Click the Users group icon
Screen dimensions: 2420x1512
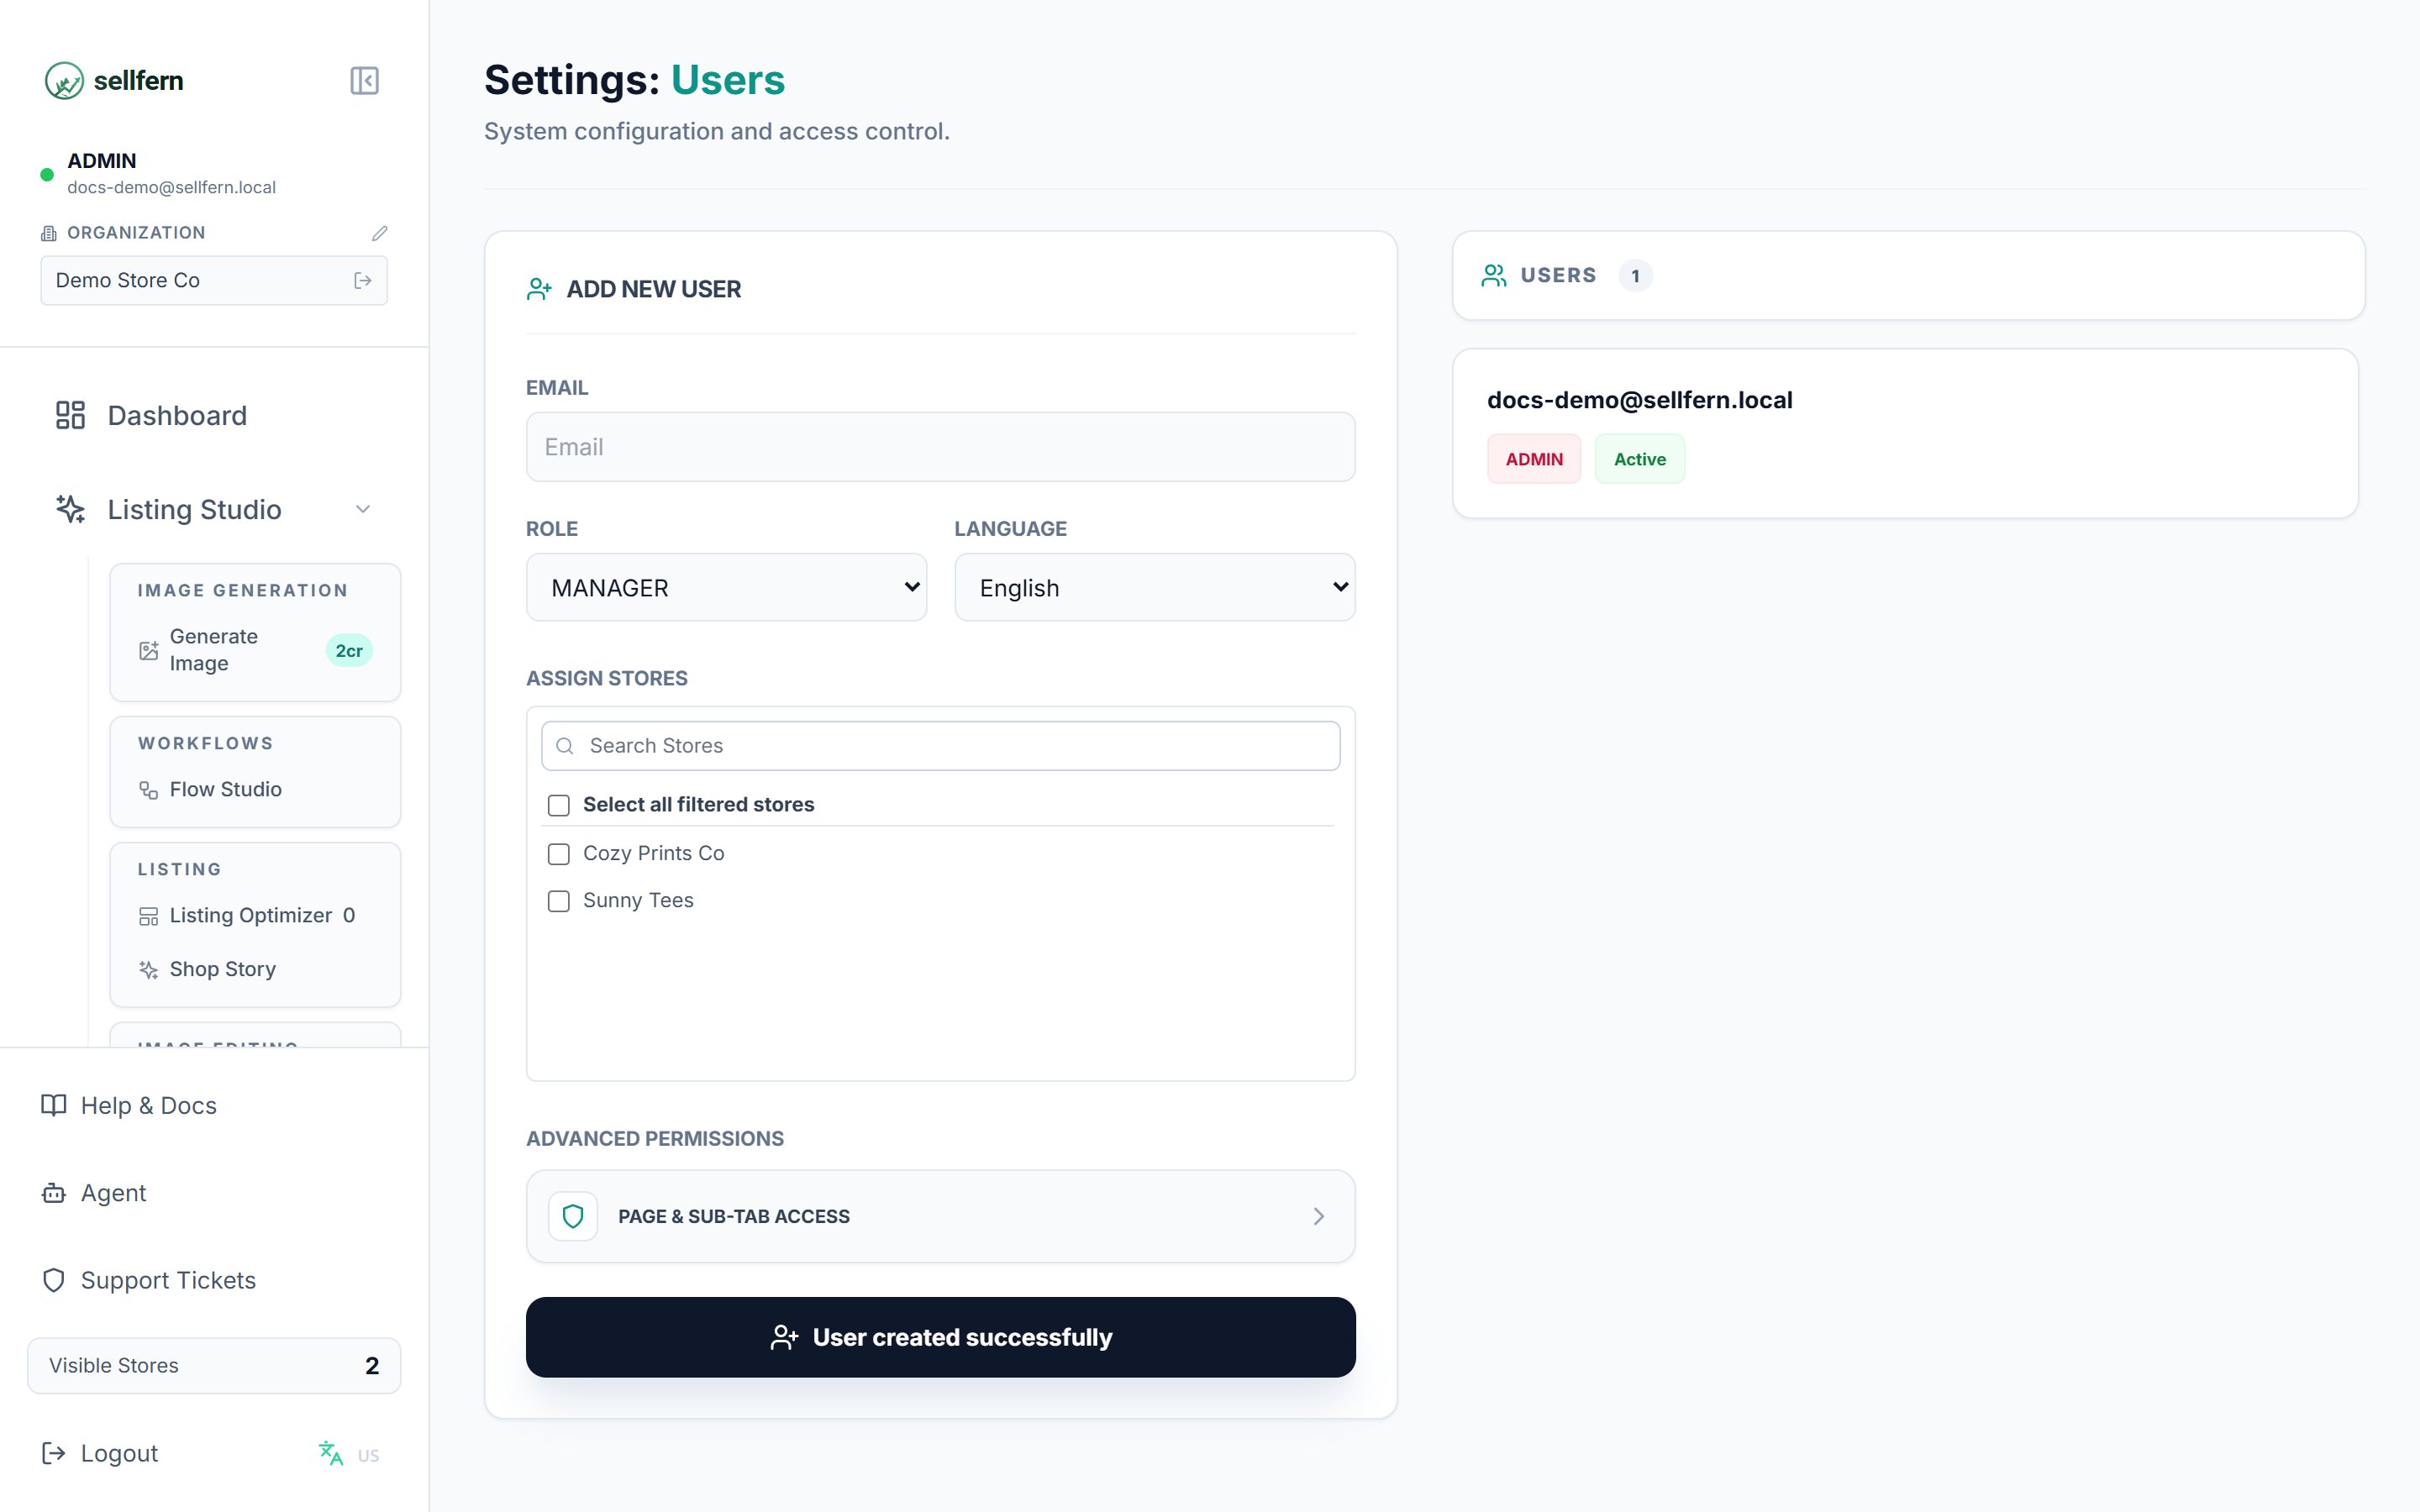click(1494, 275)
